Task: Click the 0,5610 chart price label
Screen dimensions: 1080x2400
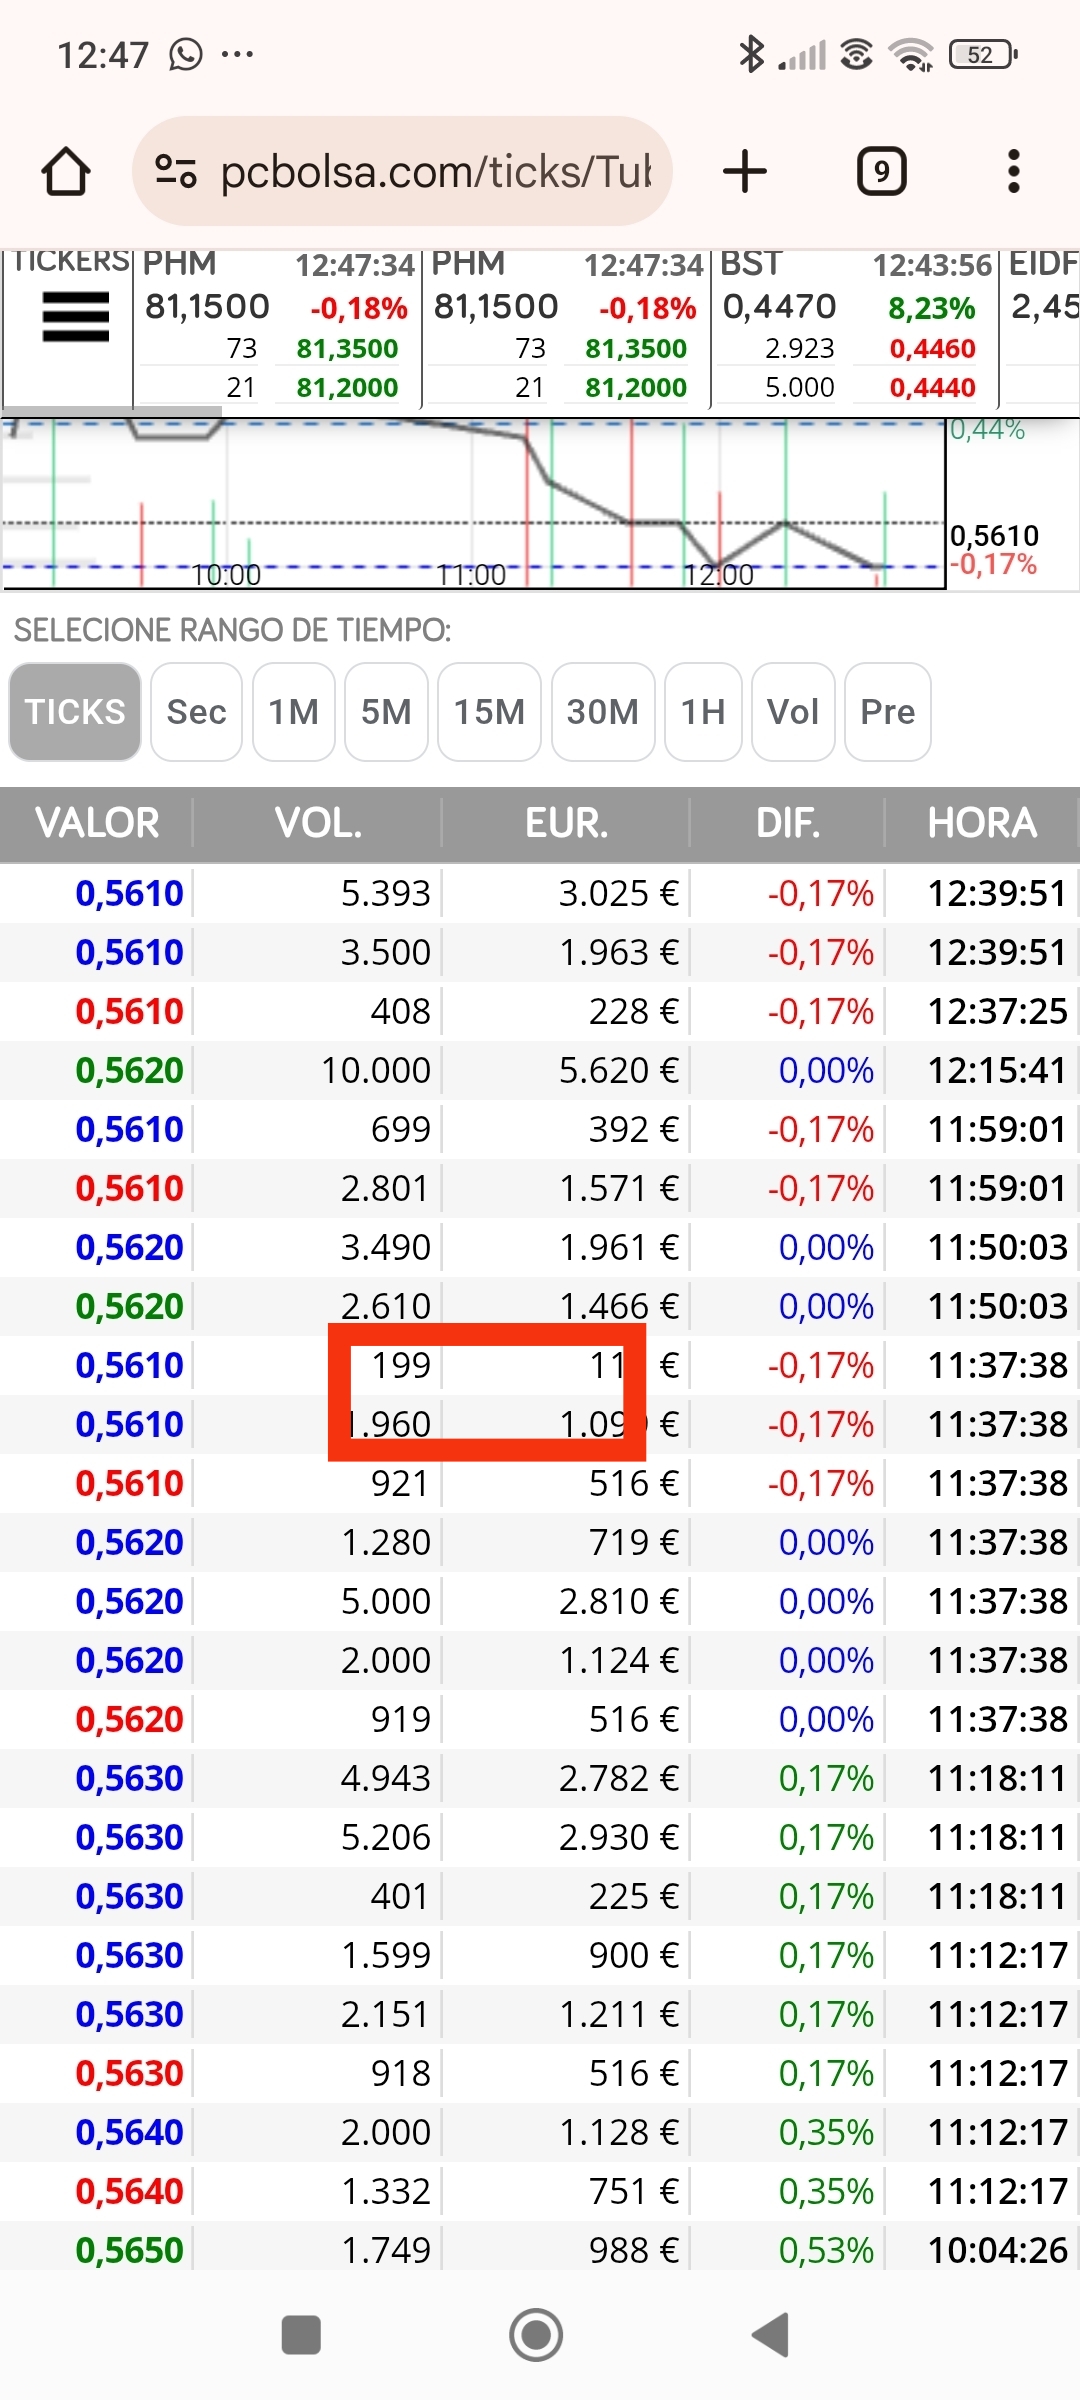Action: [x=994, y=536]
